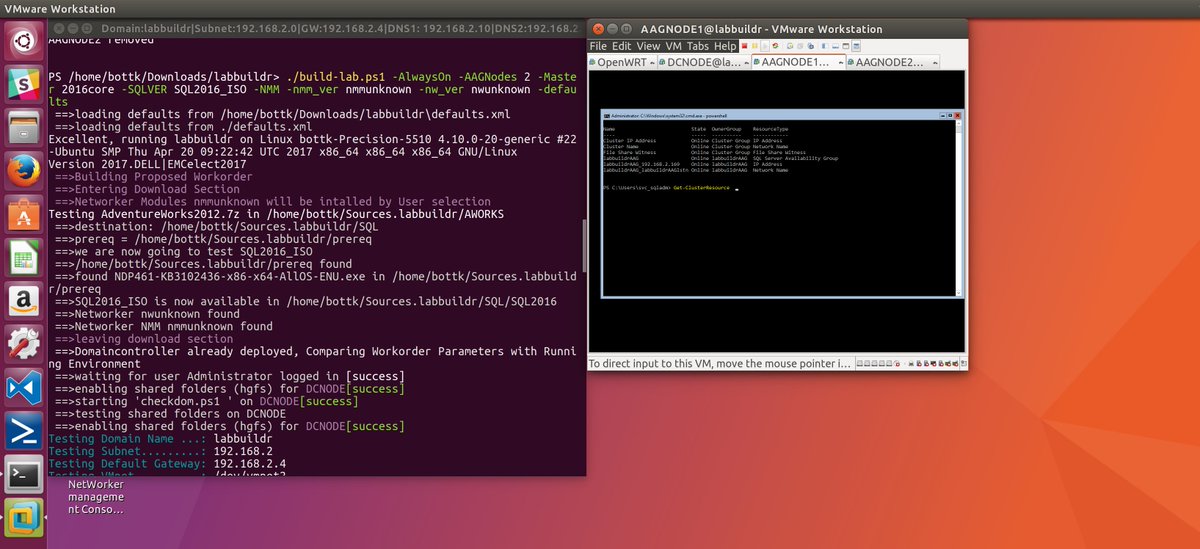
Task: Click 'Networker nwunknown found' terminal line
Action: click(x=146, y=314)
